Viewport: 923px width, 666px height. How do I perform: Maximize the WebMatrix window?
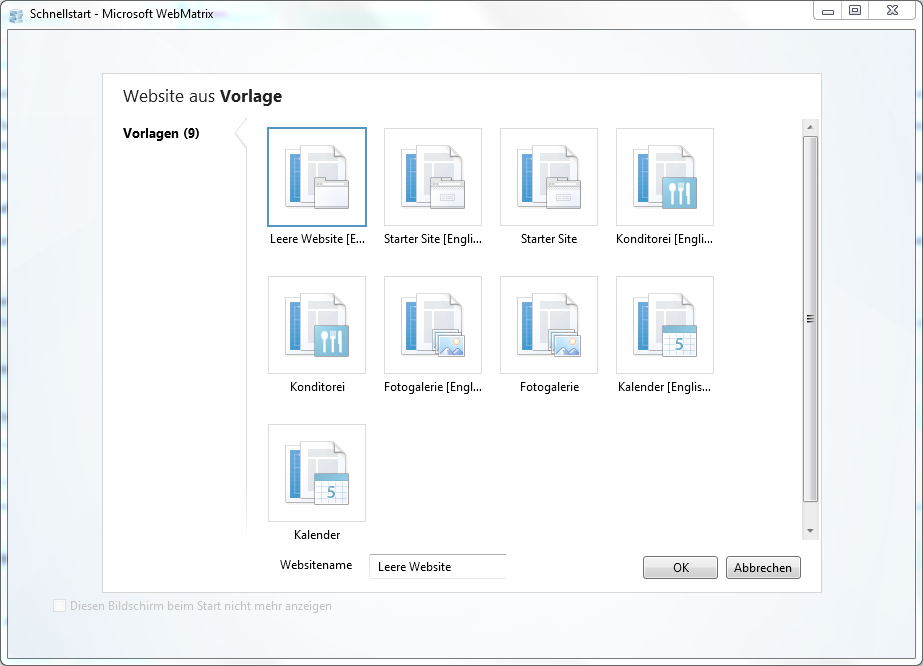pos(855,11)
